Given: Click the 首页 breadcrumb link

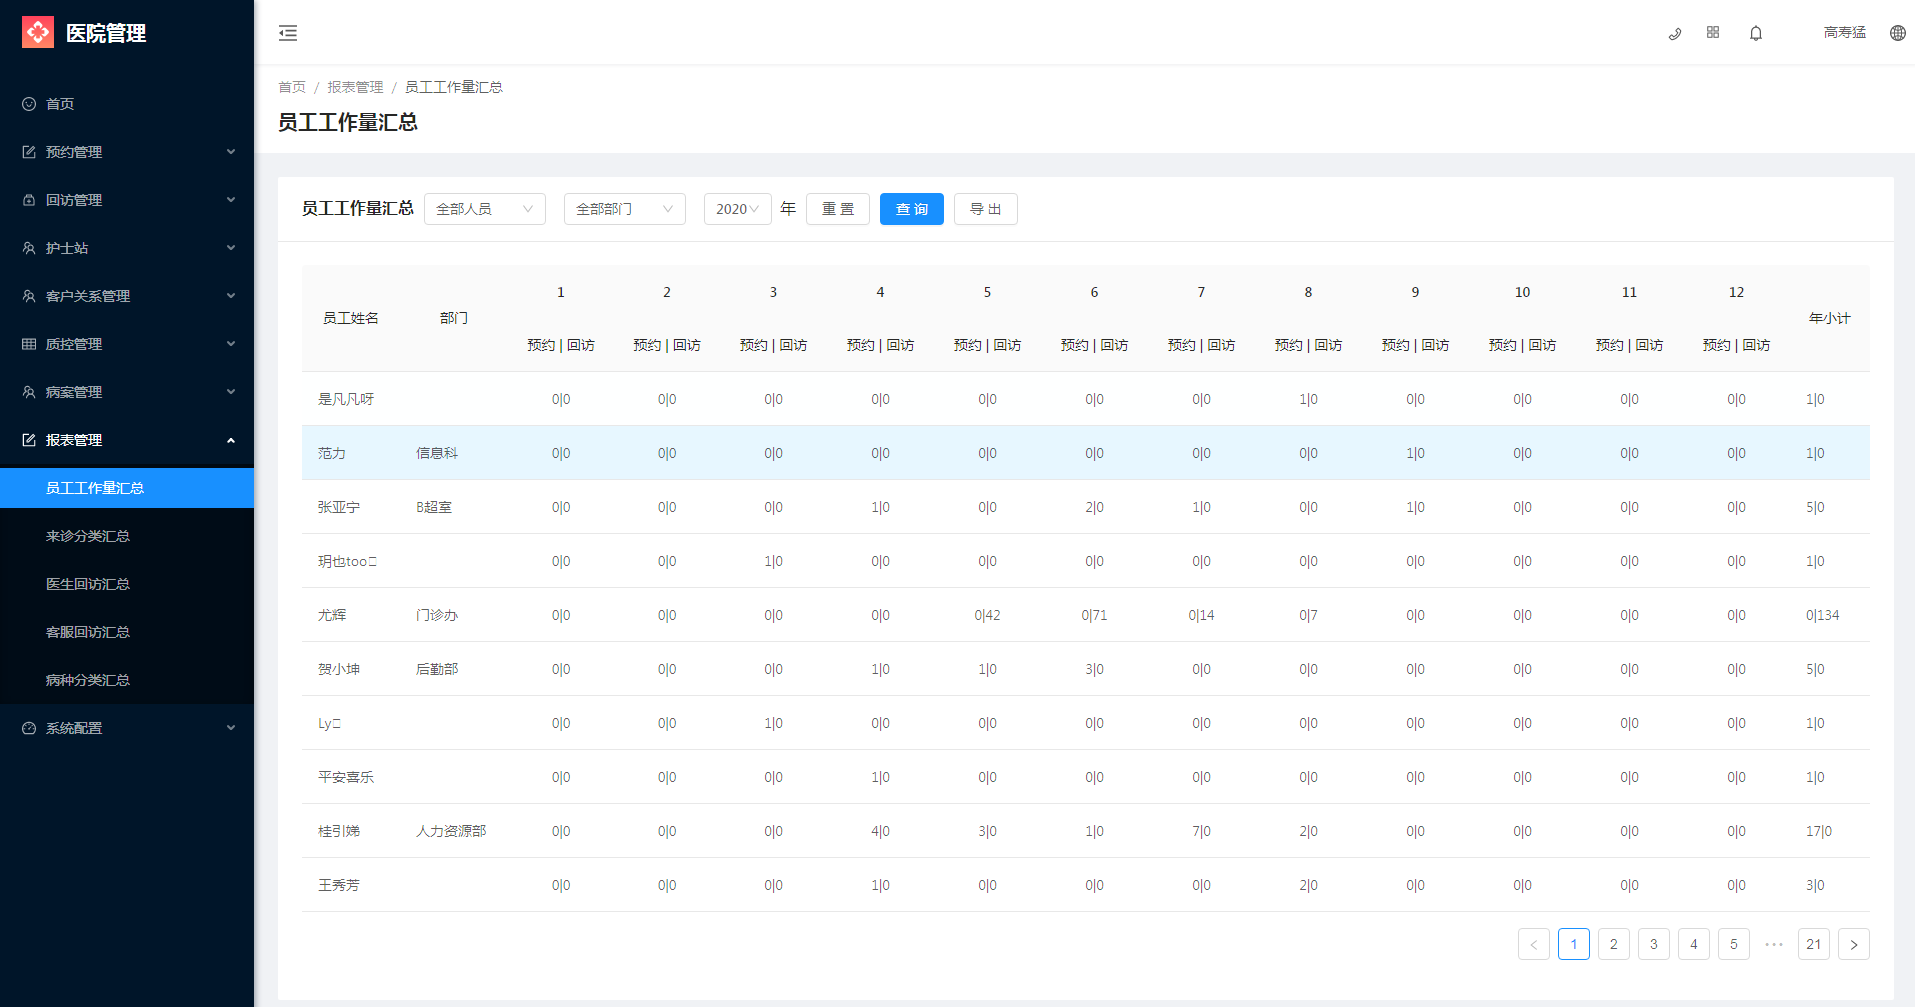Looking at the screenshot, I should (292, 87).
